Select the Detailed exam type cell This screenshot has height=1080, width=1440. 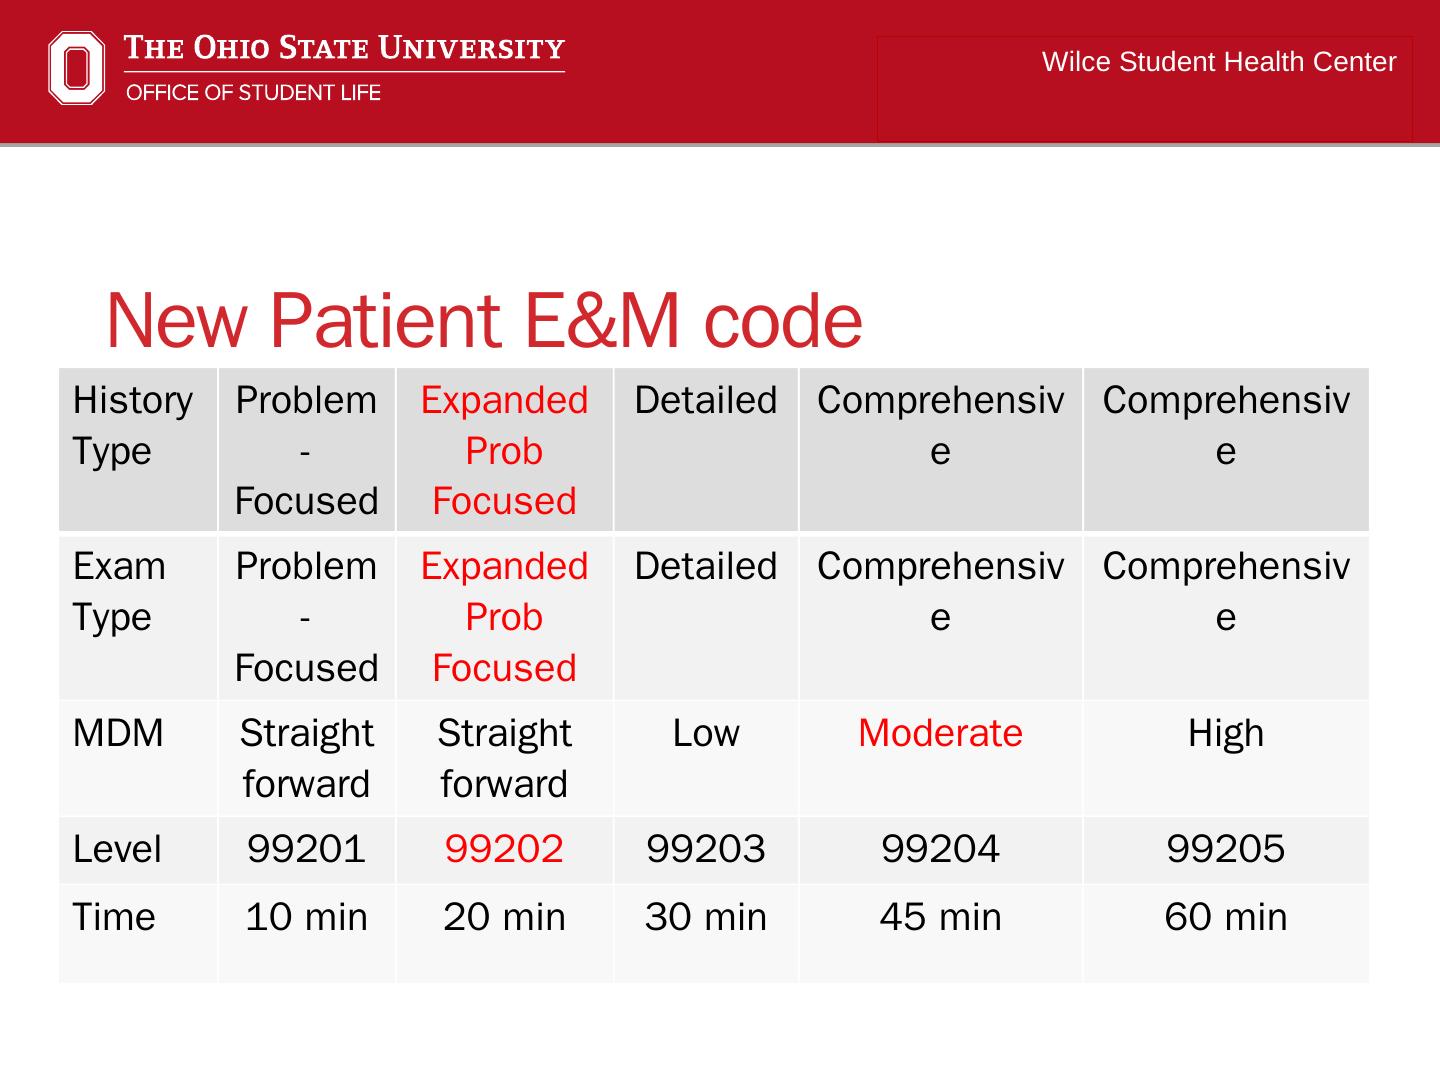pos(706,567)
